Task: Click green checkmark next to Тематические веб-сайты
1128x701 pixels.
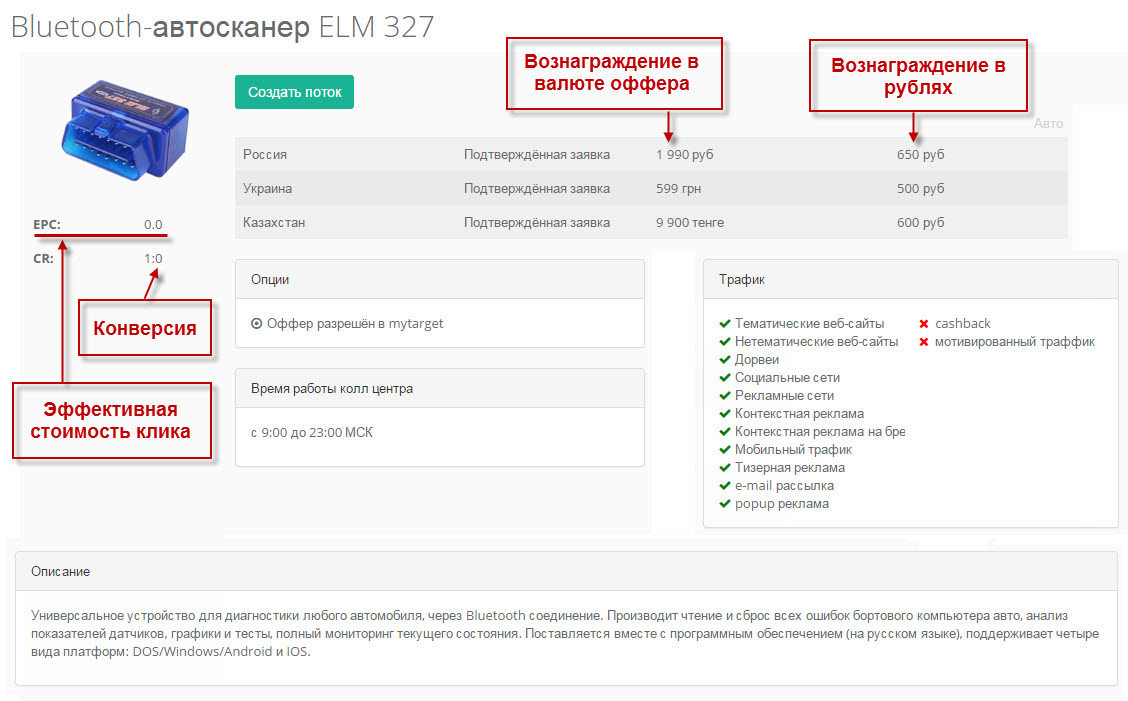Action: click(725, 324)
